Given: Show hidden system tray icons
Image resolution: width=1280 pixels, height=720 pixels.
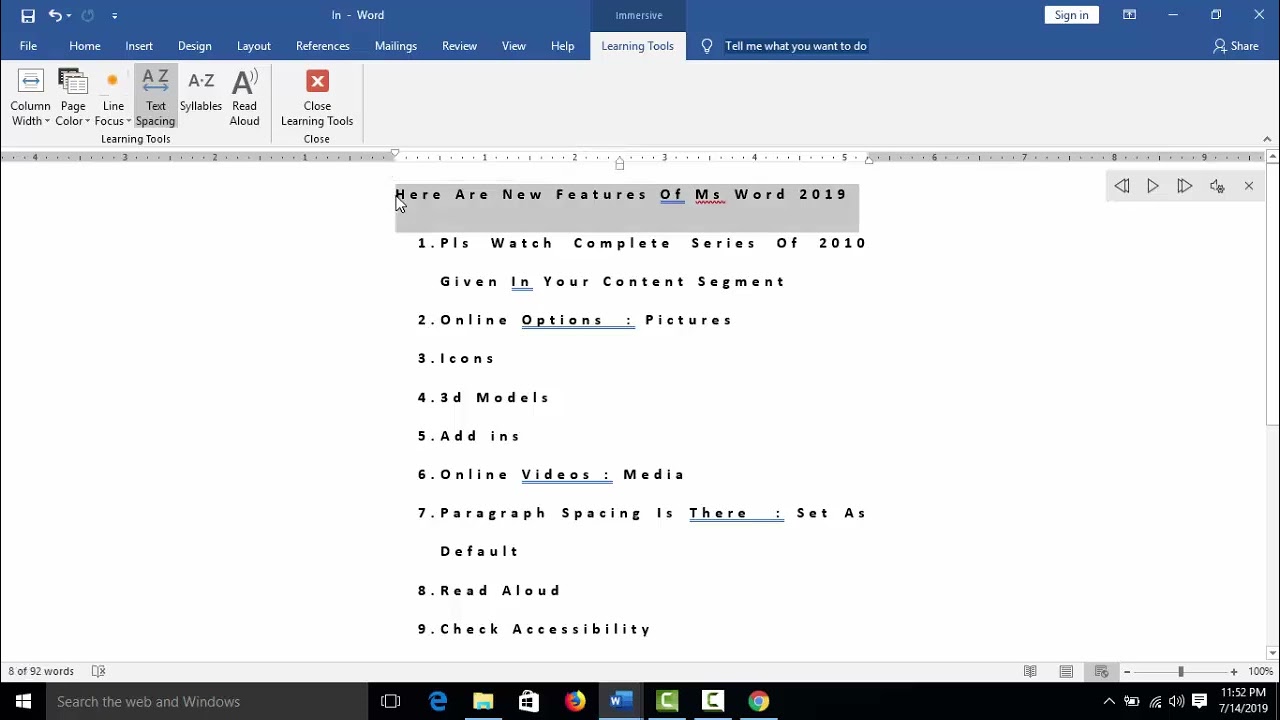Looking at the screenshot, I should (x=1109, y=702).
